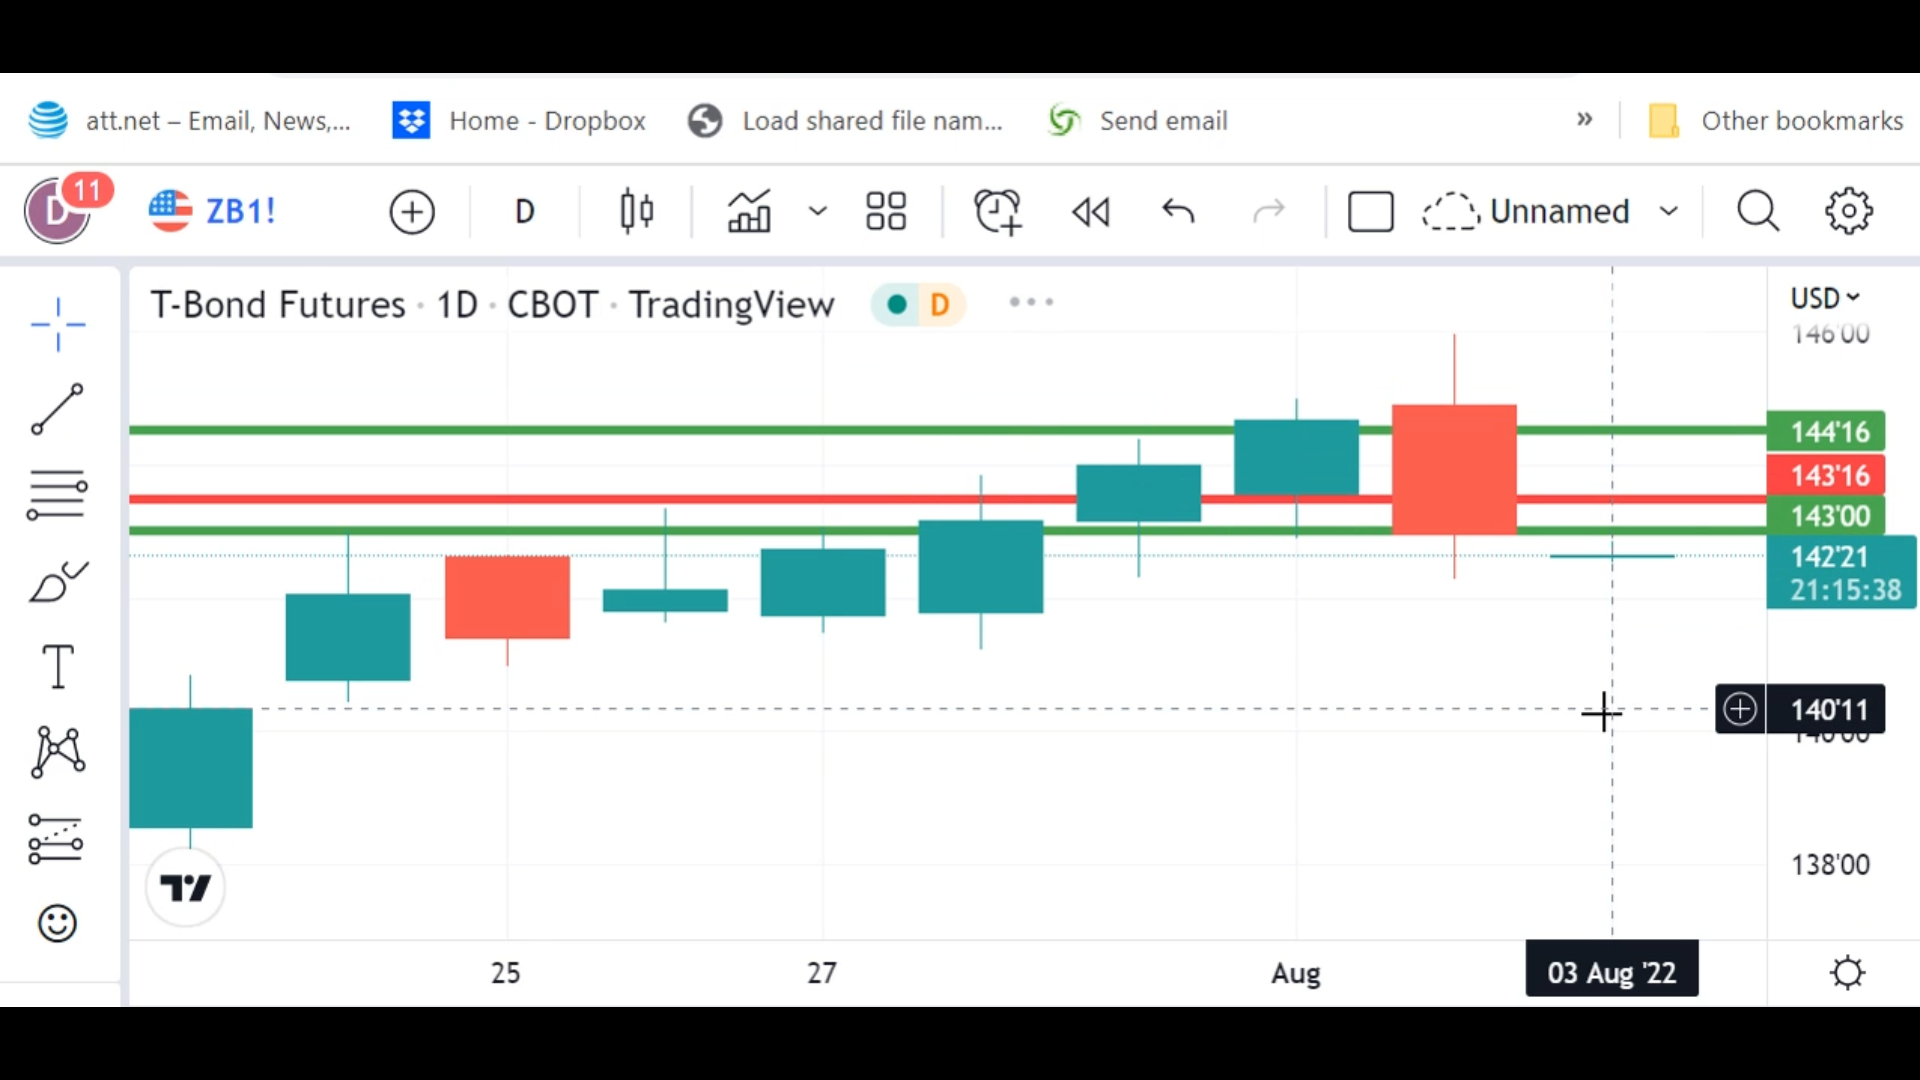
Task: Select the forecasting and measurement tool
Action: pos(56,838)
